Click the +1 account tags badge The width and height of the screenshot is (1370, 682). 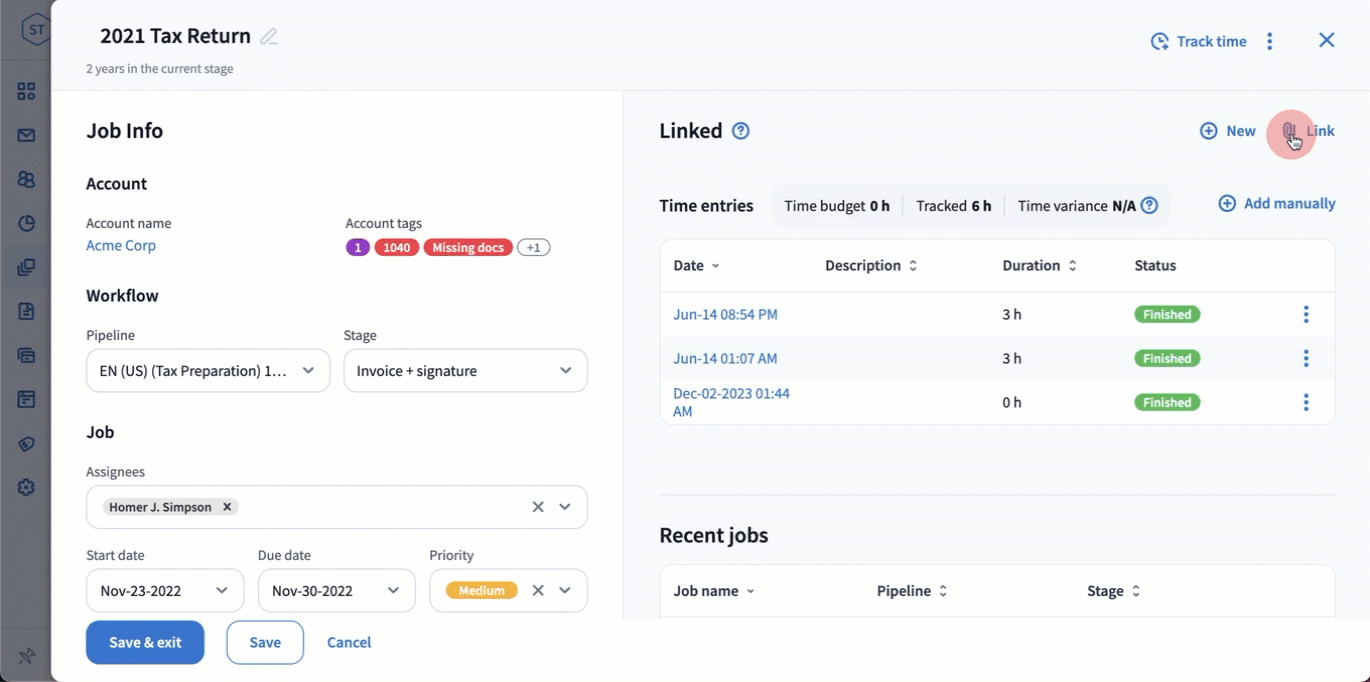[534, 248]
